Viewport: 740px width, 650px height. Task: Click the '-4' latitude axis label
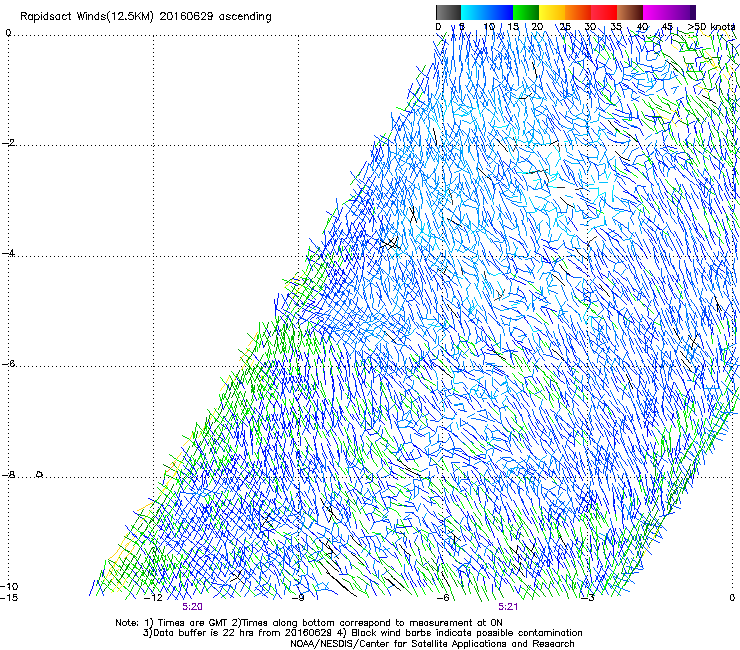8,253
